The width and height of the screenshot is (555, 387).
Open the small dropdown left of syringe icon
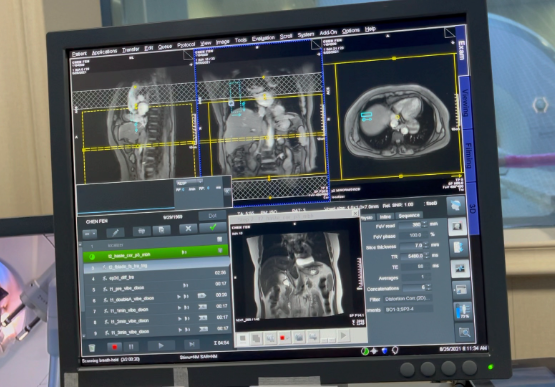[x=90, y=234]
